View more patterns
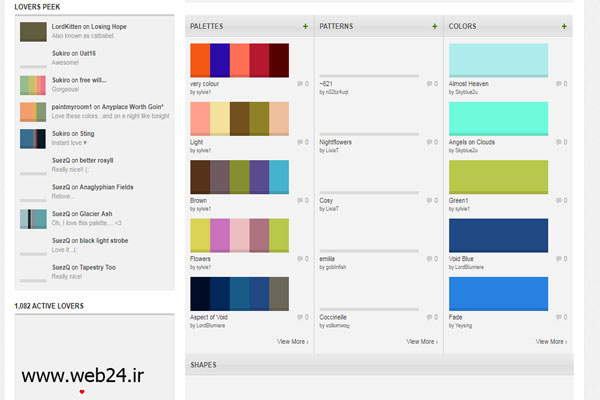Screen dimensions: 600x400 pos(422,341)
